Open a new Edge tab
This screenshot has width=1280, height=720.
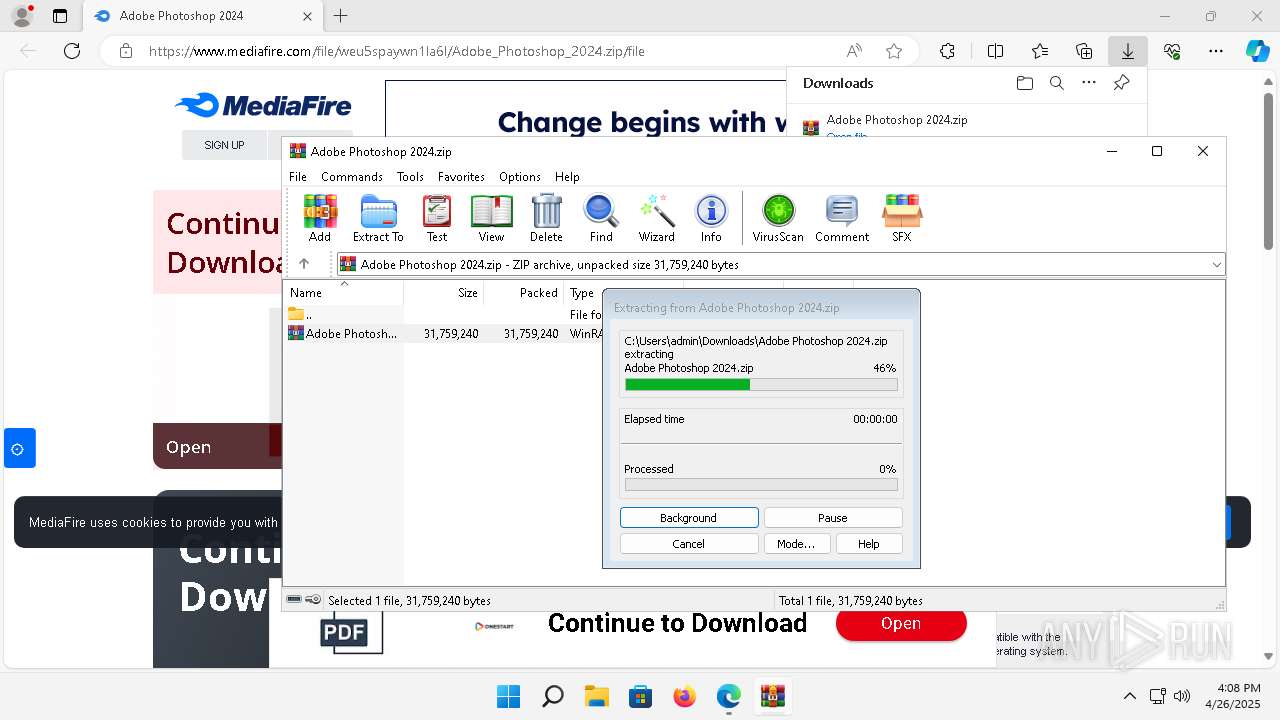click(341, 16)
